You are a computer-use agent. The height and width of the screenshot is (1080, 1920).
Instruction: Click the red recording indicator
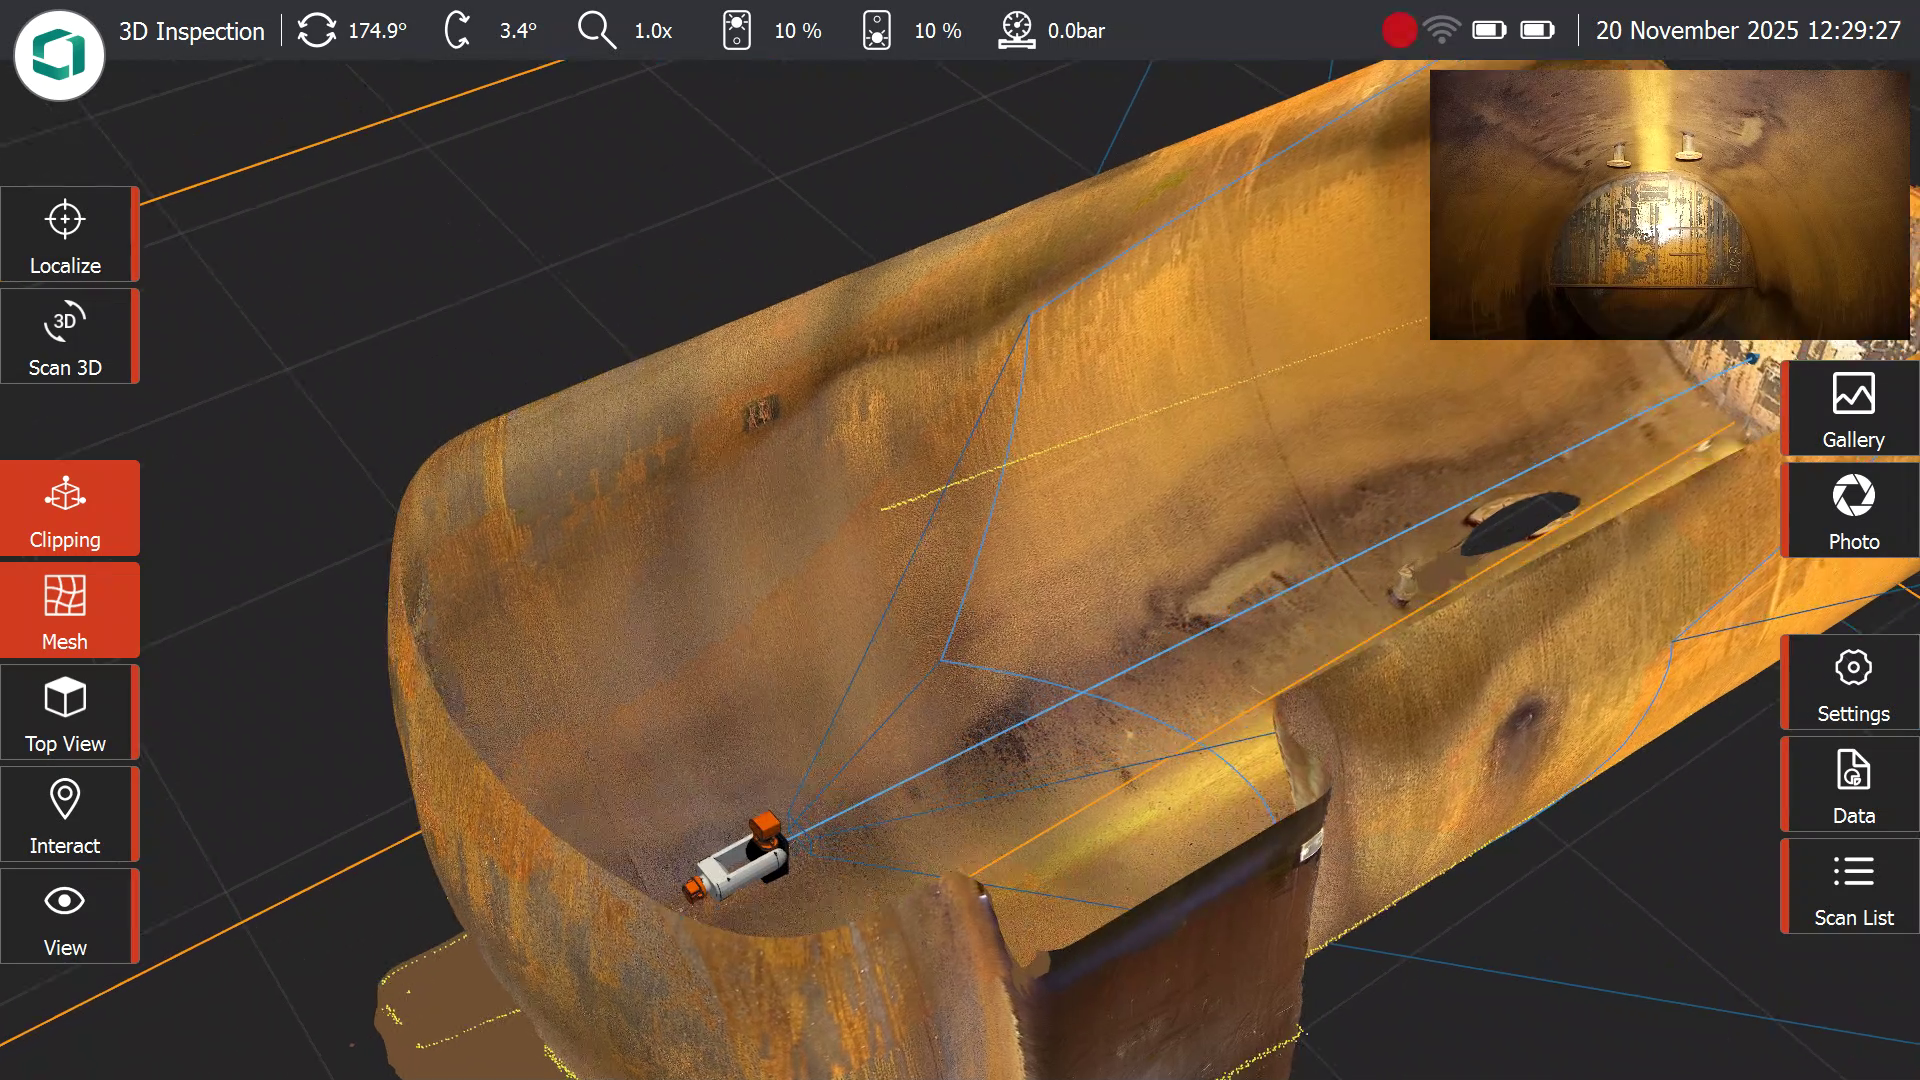tap(1399, 31)
